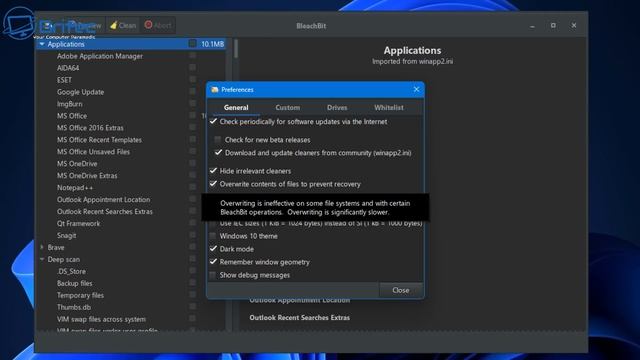The height and width of the screenshot is (360, 640).
Task: Check the Notepad++ checkbox
Action: tap(193, 187)
